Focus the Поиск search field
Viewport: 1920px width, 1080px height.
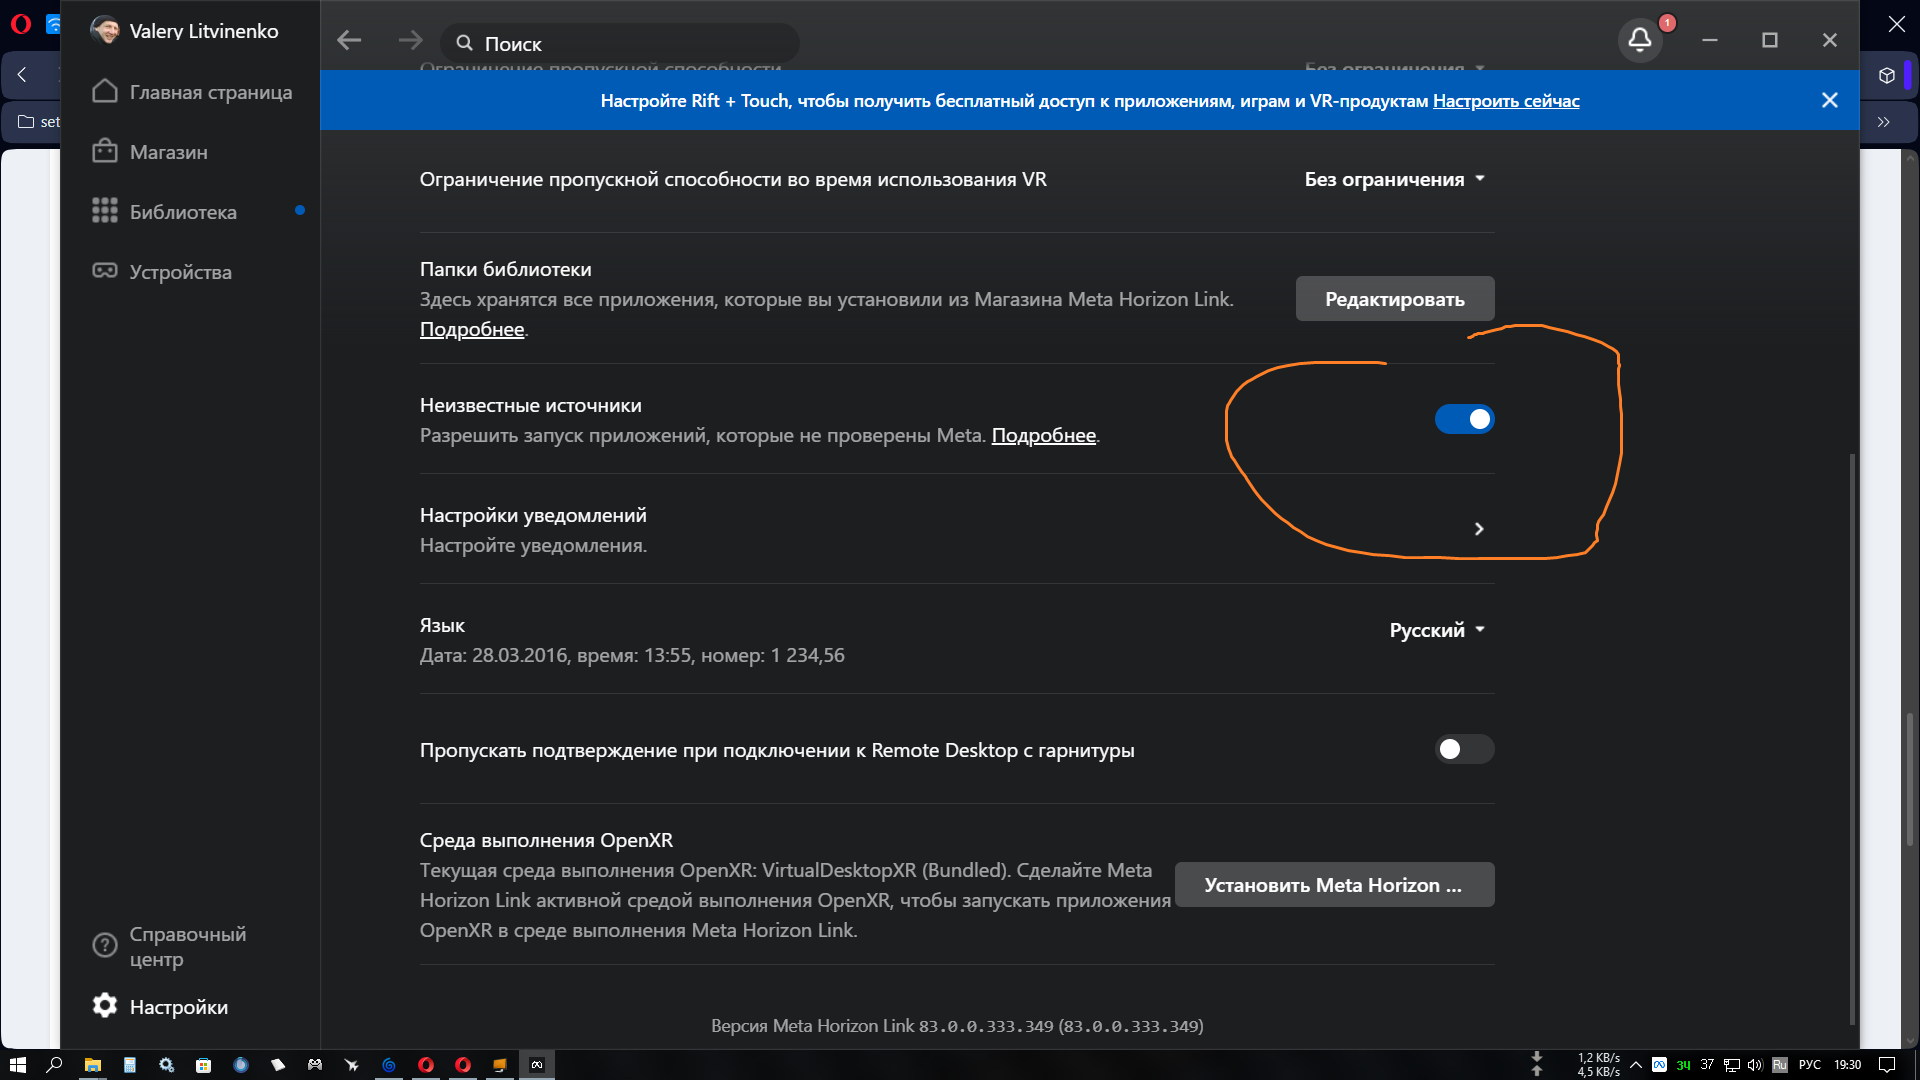pyautogui.click(x=620, y=43)
